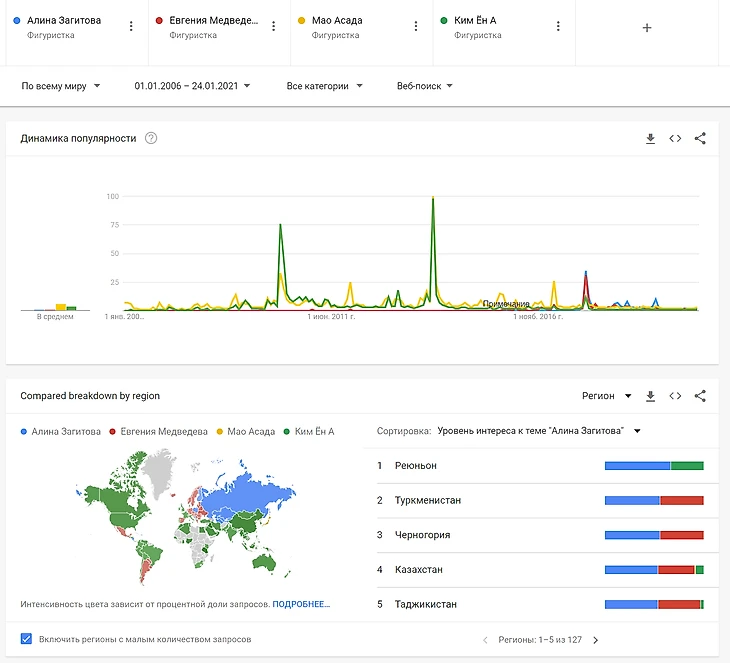Image resolution: width=730 pixels, height=663 pixels.
Task: Open the 'Веб-поиск' search type dropdown
Action: pos(425,86)
